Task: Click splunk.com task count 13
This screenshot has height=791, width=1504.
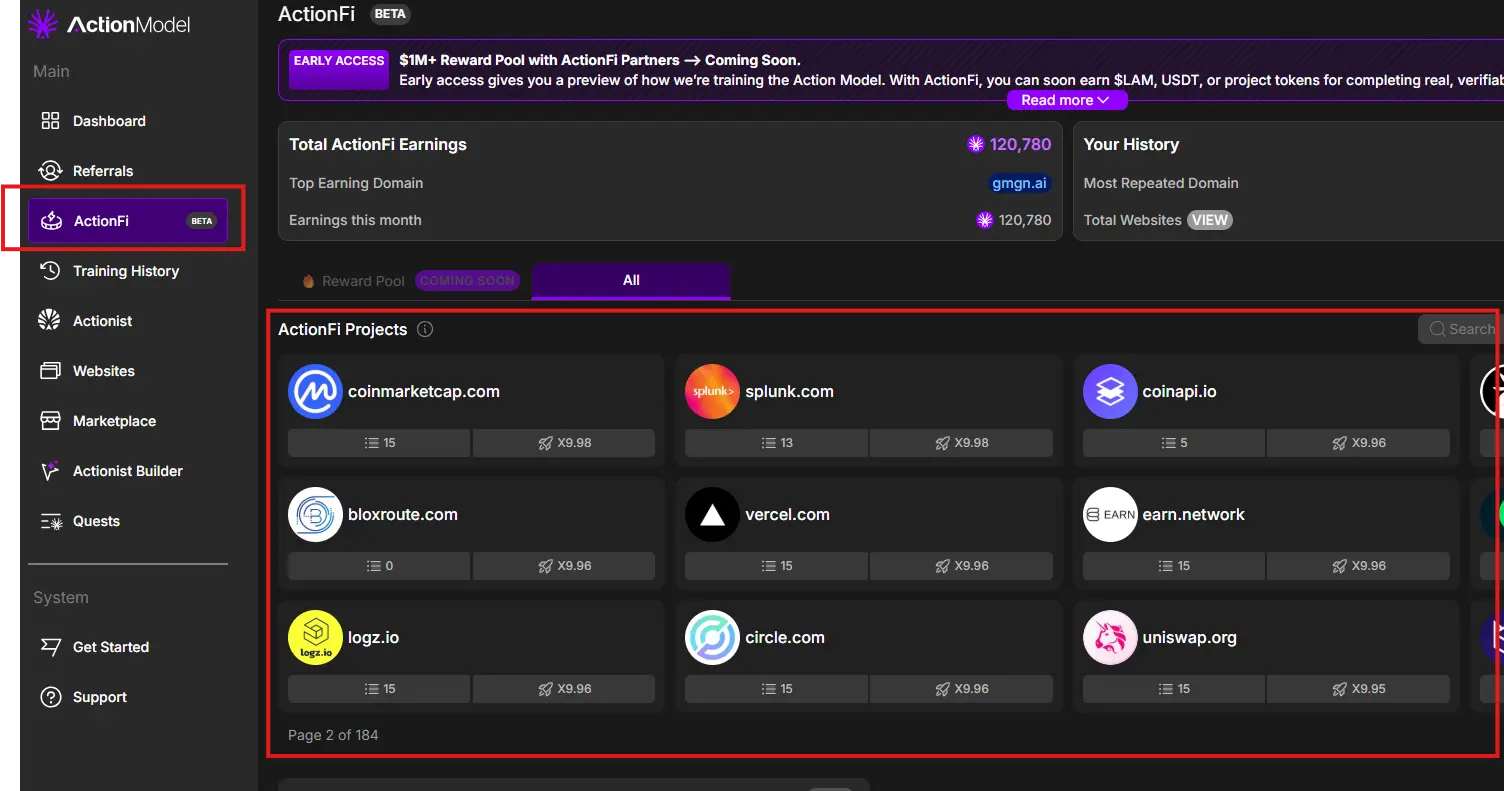Action: 777,443
